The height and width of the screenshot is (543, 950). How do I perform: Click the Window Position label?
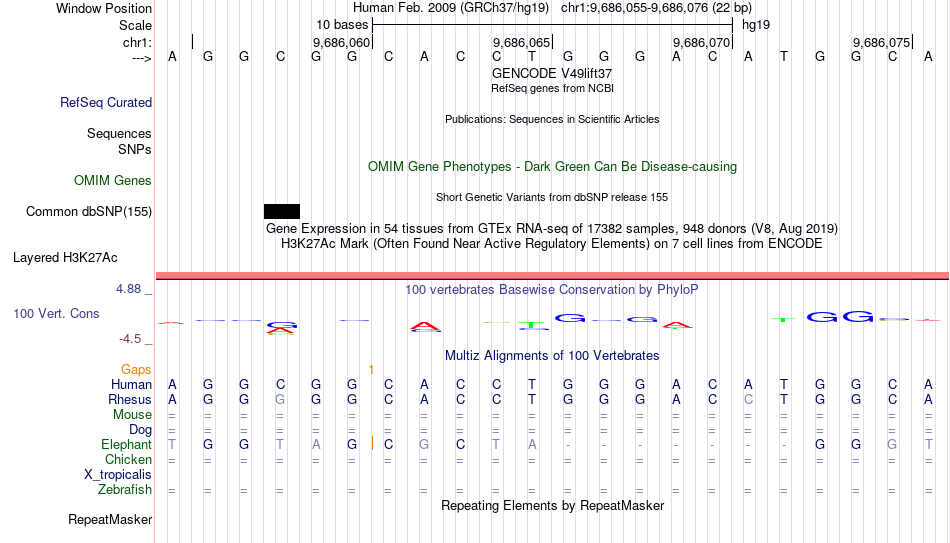[104, 8]
